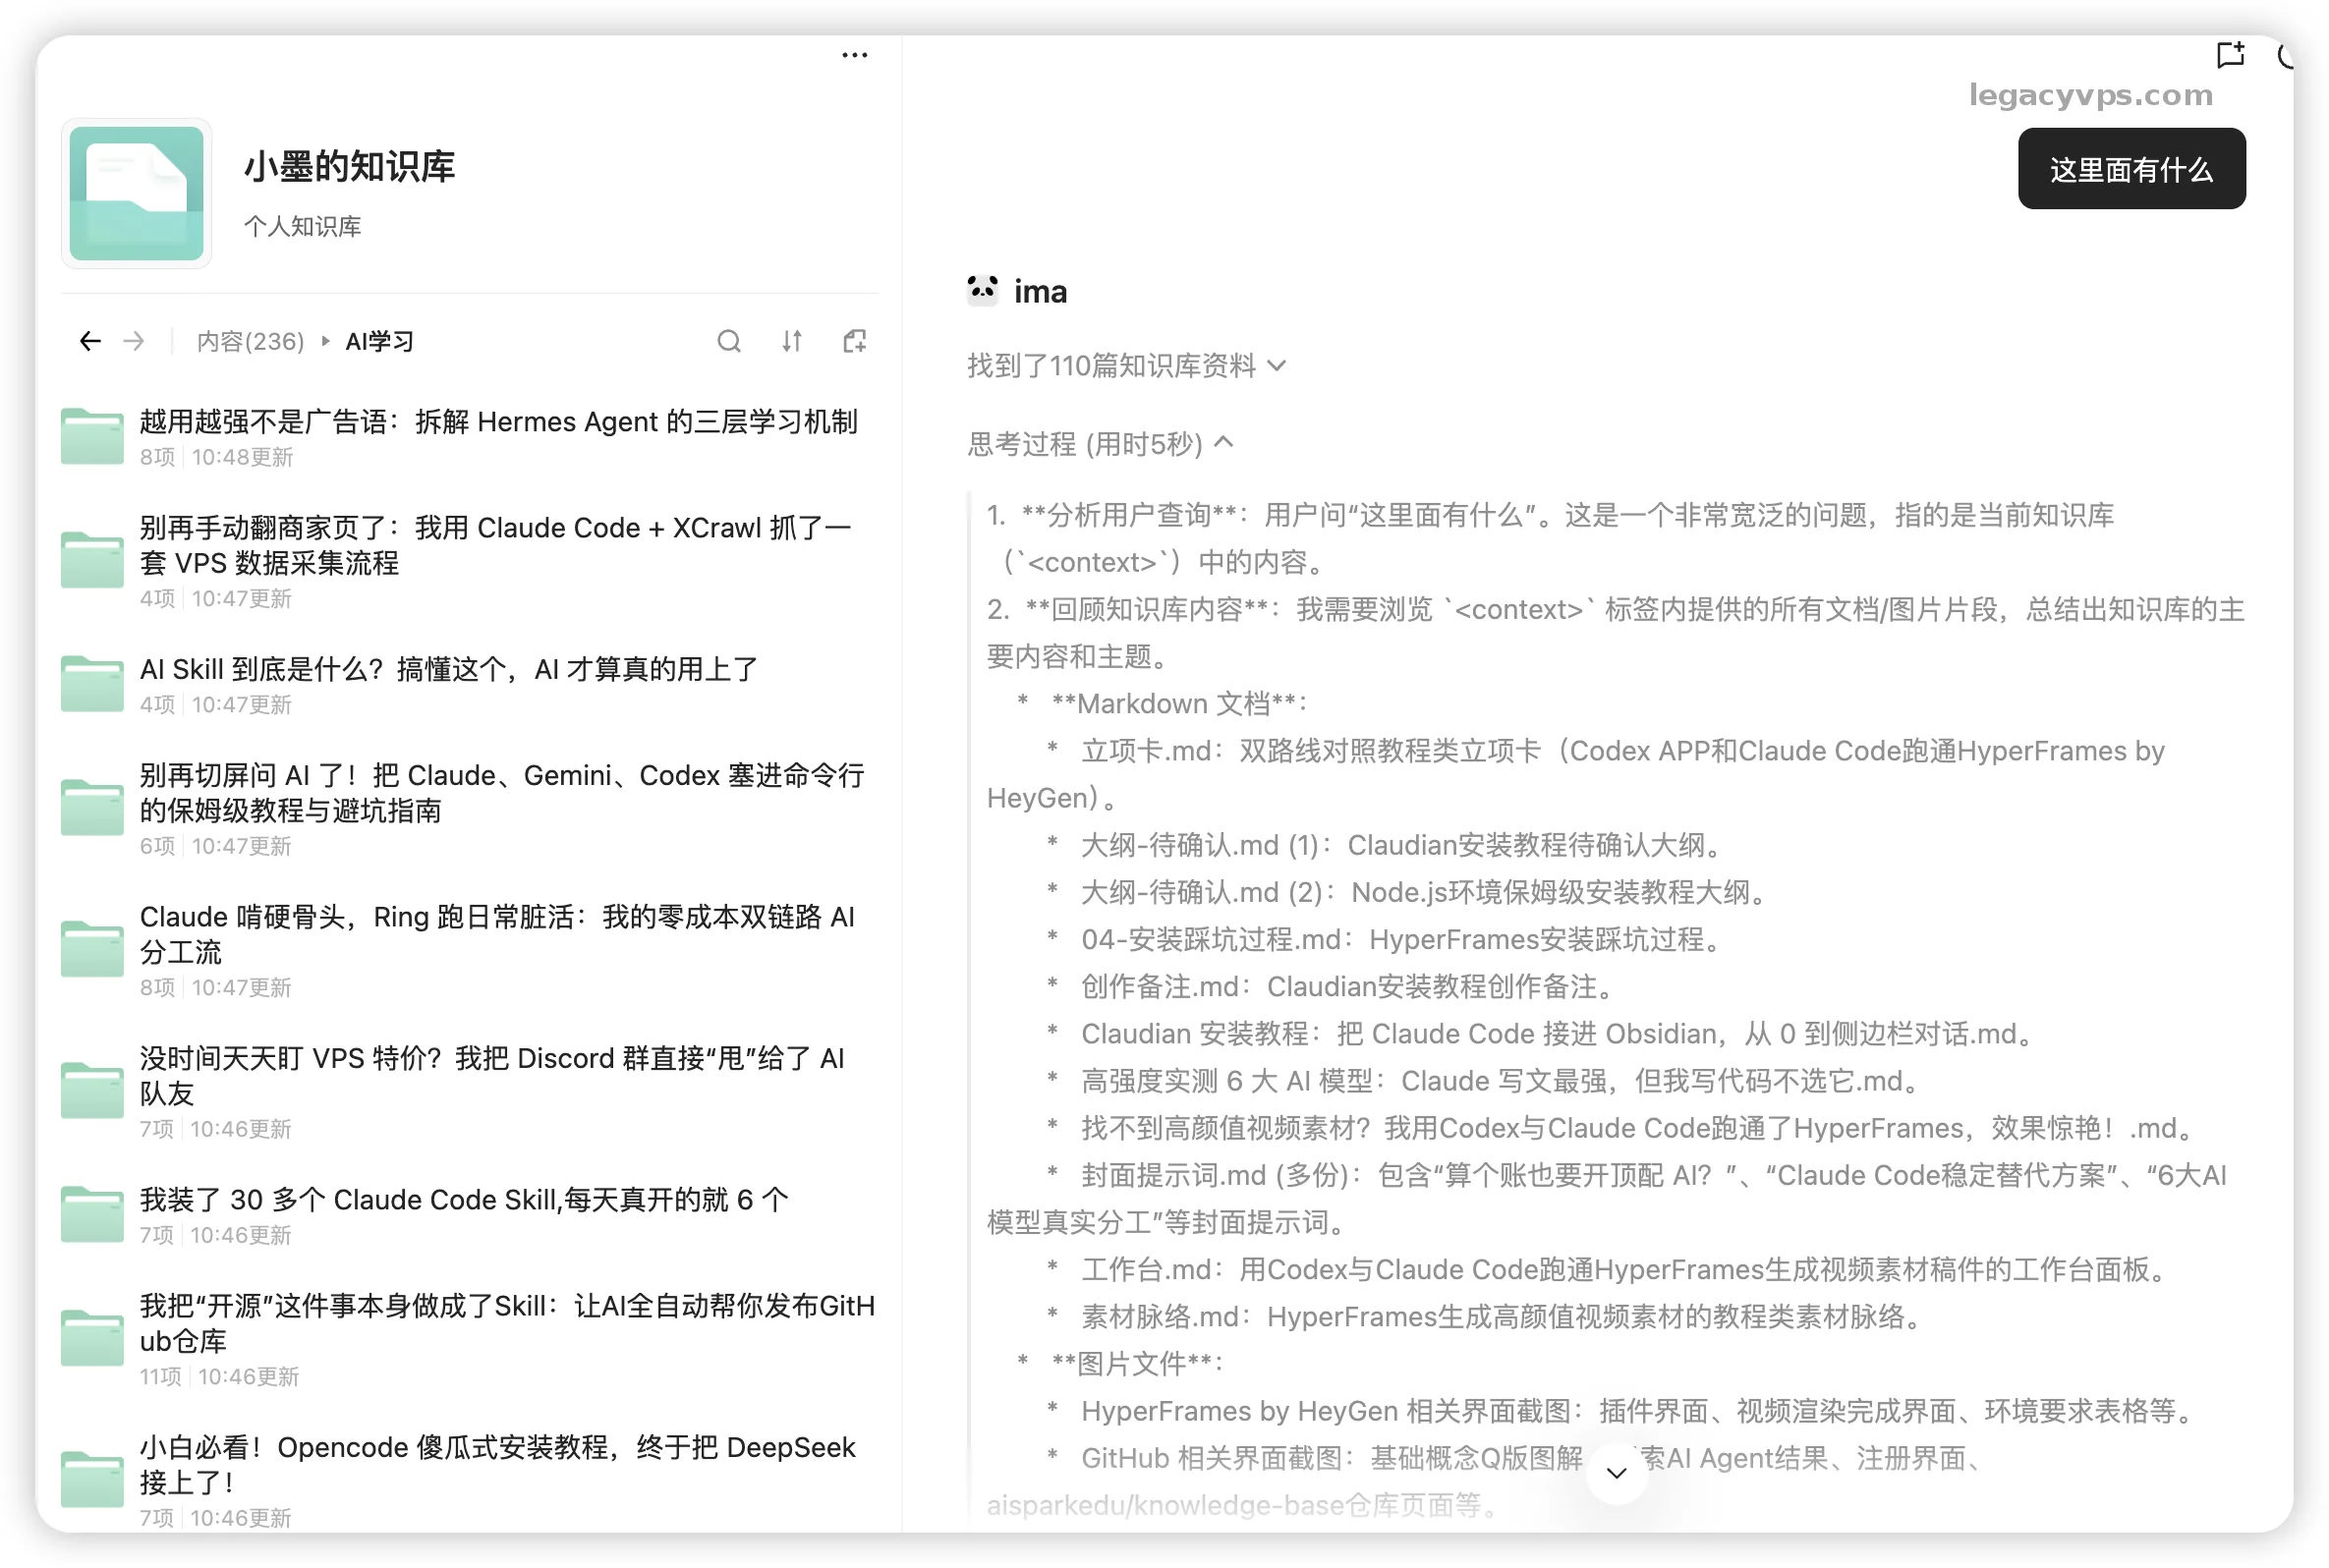Image resolution: width=2329 pixels, height=1568 pixels.
Task: Expand 找到了110篇知识库资料 sources list
Action: 1126,366
